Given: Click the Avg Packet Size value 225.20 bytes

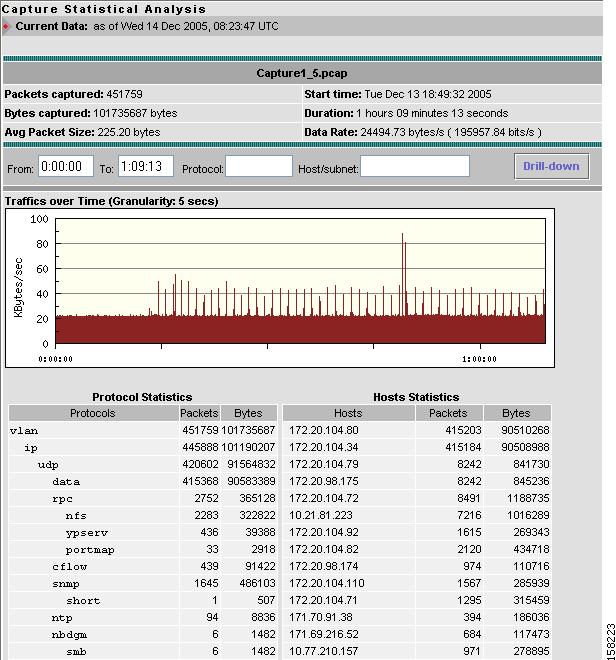Looking at the screenshot, I should pos(129,132).
